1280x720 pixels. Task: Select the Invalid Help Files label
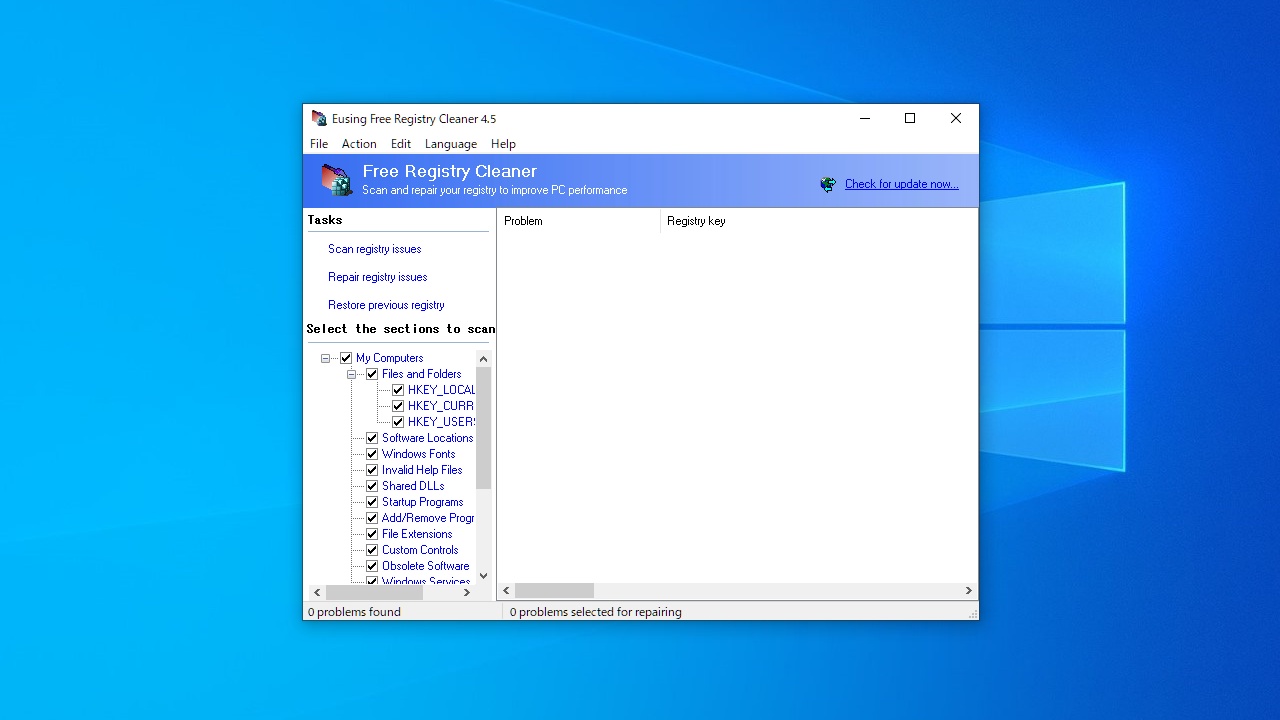click(x=422, y=470)
